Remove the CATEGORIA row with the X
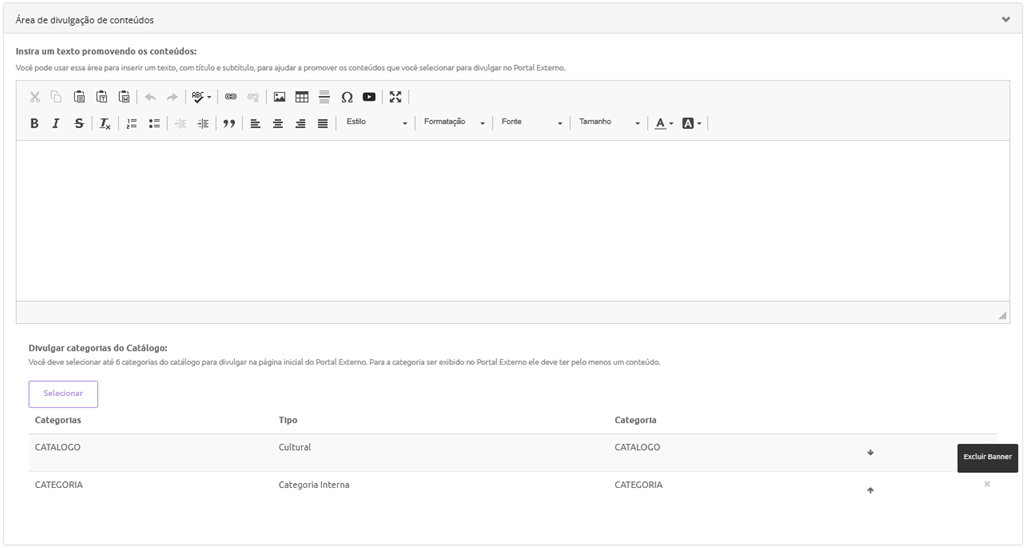 tap(987, 484)
